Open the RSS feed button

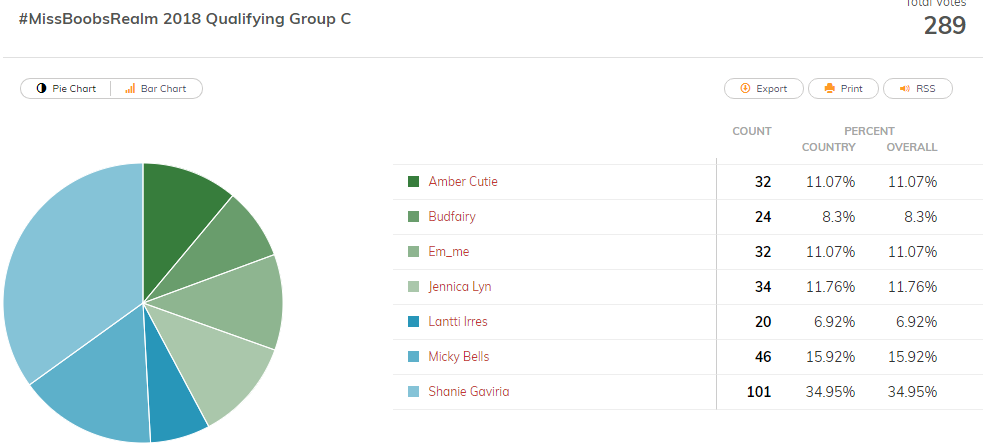pos(918,89)
